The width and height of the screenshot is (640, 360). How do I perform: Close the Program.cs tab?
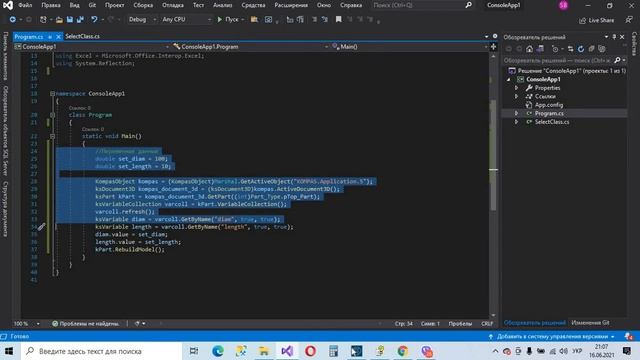(58, 37)
